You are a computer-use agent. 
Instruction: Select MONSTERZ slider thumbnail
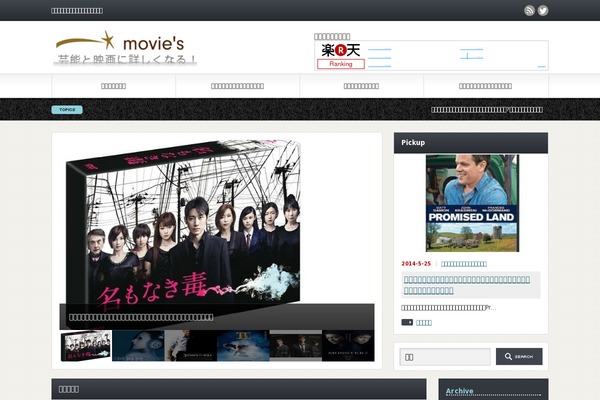click(348, 346)
